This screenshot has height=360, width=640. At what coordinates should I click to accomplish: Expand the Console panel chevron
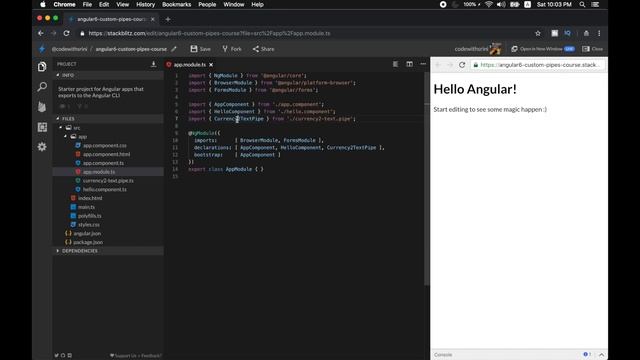click(x=601, y=355)
